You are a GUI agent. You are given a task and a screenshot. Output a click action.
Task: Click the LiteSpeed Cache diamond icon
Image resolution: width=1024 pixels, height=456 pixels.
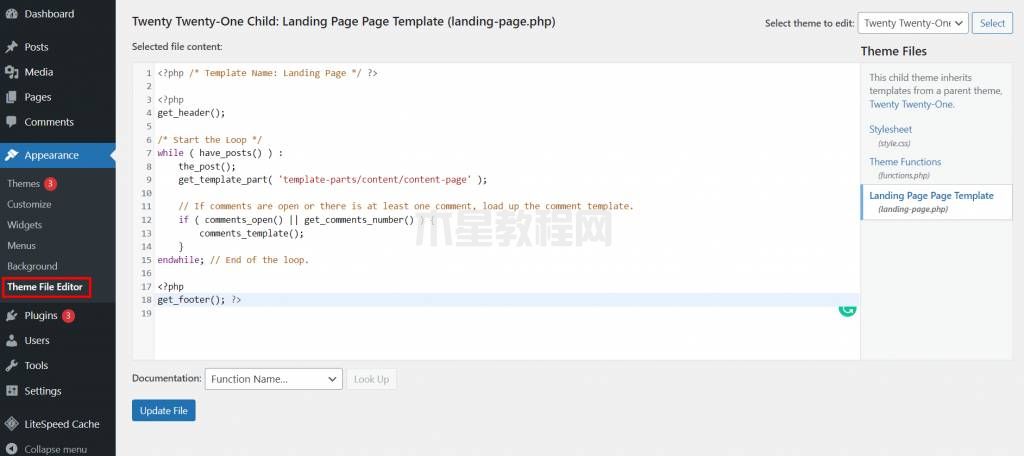point(11,424)
